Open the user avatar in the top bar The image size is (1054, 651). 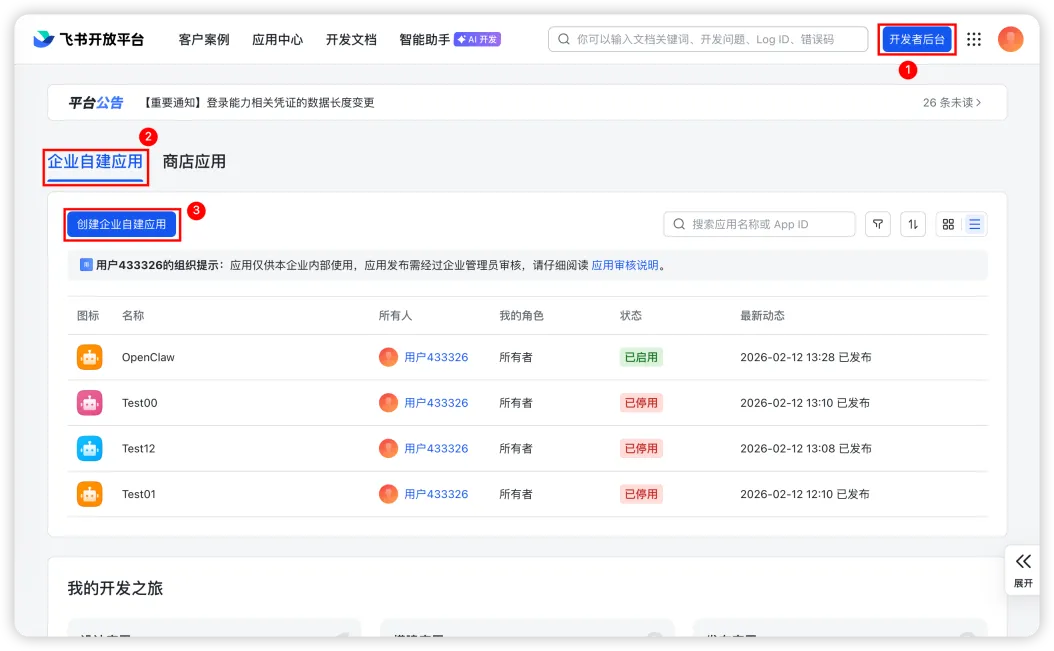click(1010, 39)
